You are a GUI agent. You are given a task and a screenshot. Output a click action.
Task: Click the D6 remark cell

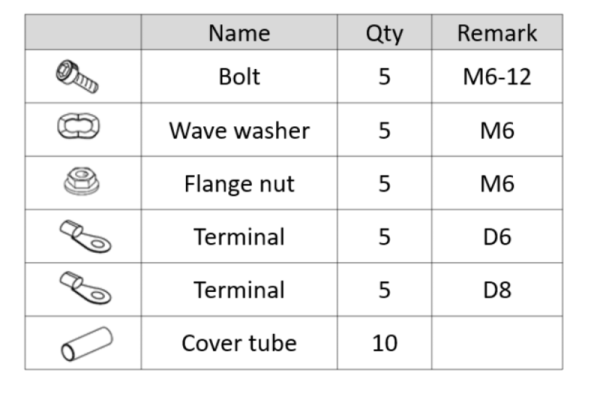coord(496,237)
